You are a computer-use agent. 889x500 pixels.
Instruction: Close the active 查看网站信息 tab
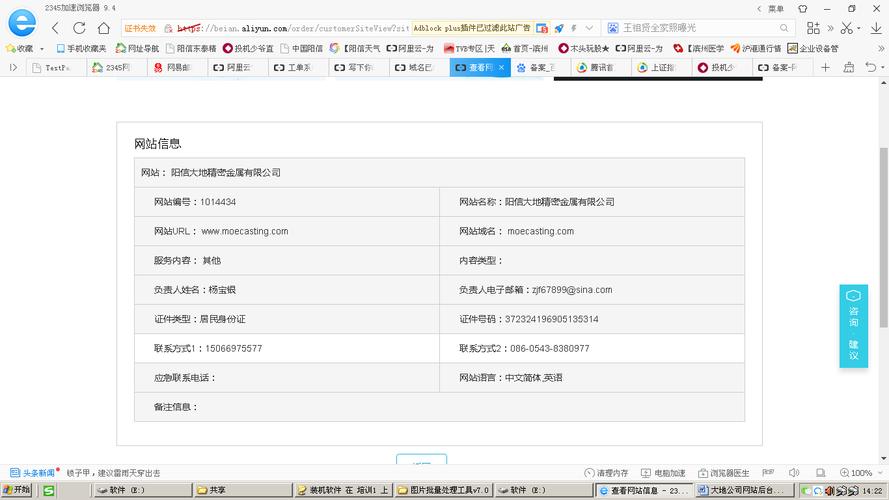[501, 67]
